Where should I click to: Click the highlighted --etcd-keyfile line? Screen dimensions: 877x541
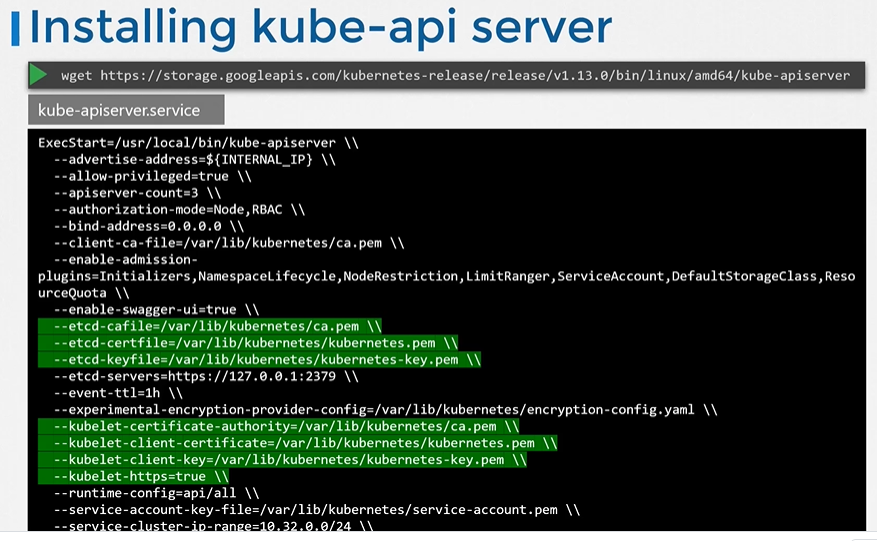(x=259, y=360)
